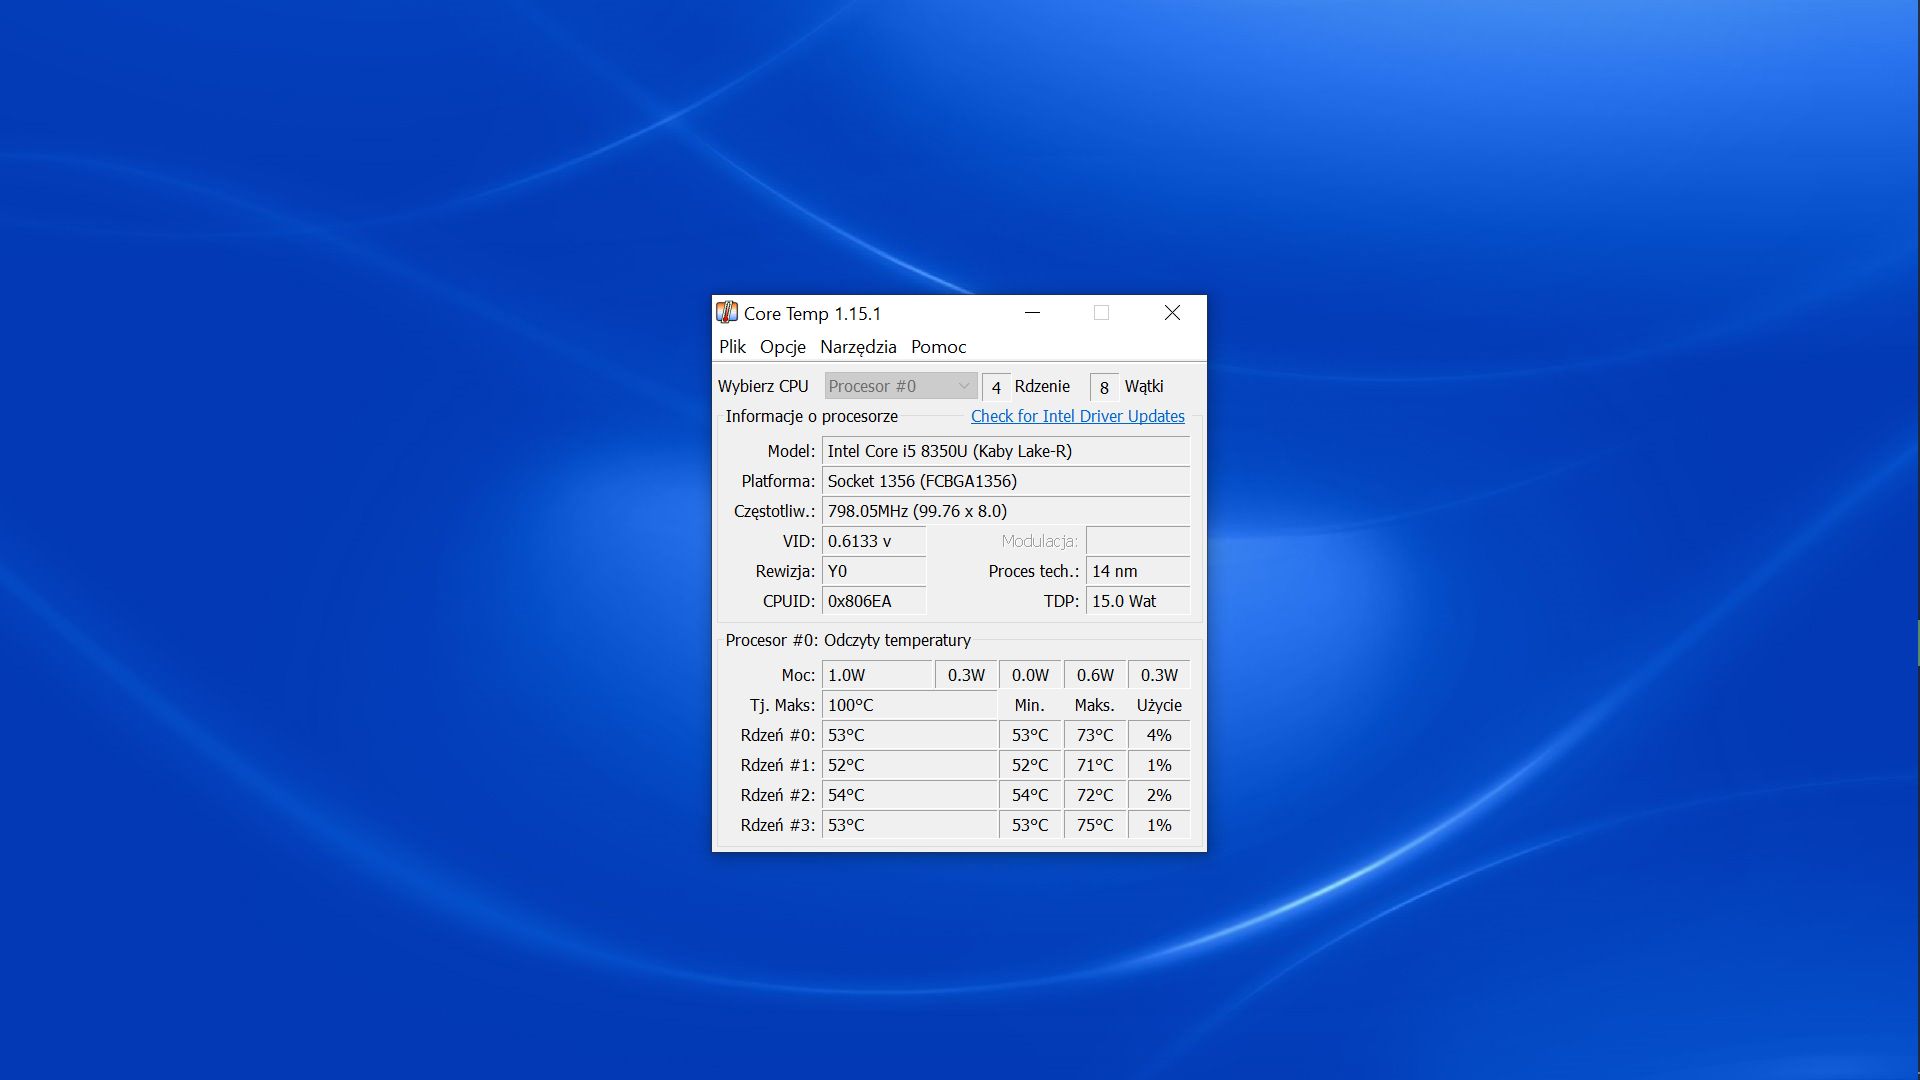Click the empty Modulacja field
The image size is (1920, 1080).
click(x=1138, y=541)
